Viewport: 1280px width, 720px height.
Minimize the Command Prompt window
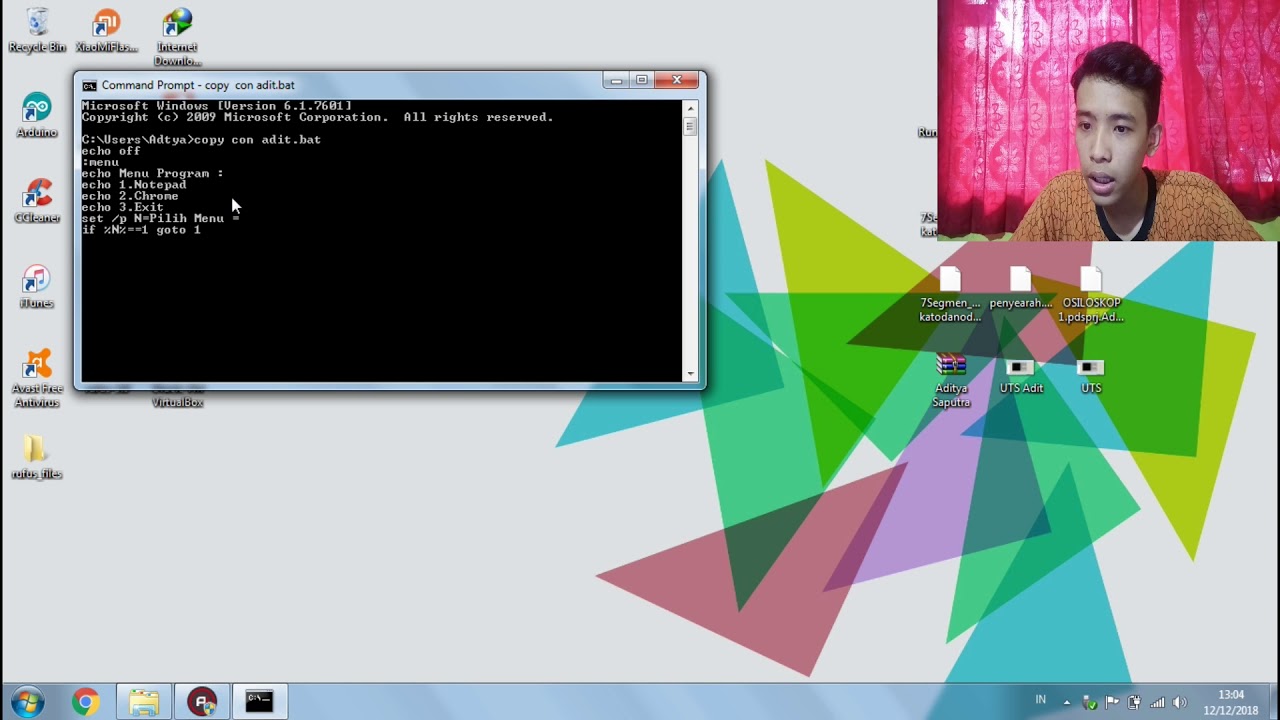point(616,80)
